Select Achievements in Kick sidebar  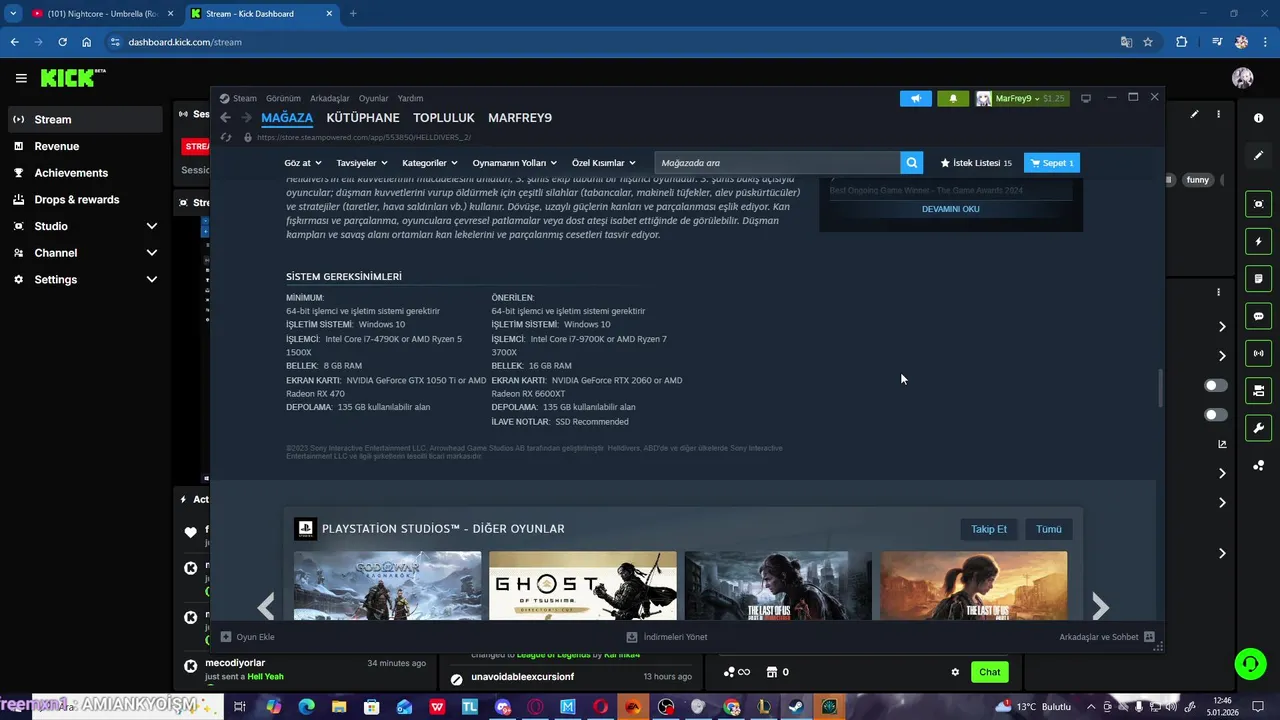tap(84, 173)
